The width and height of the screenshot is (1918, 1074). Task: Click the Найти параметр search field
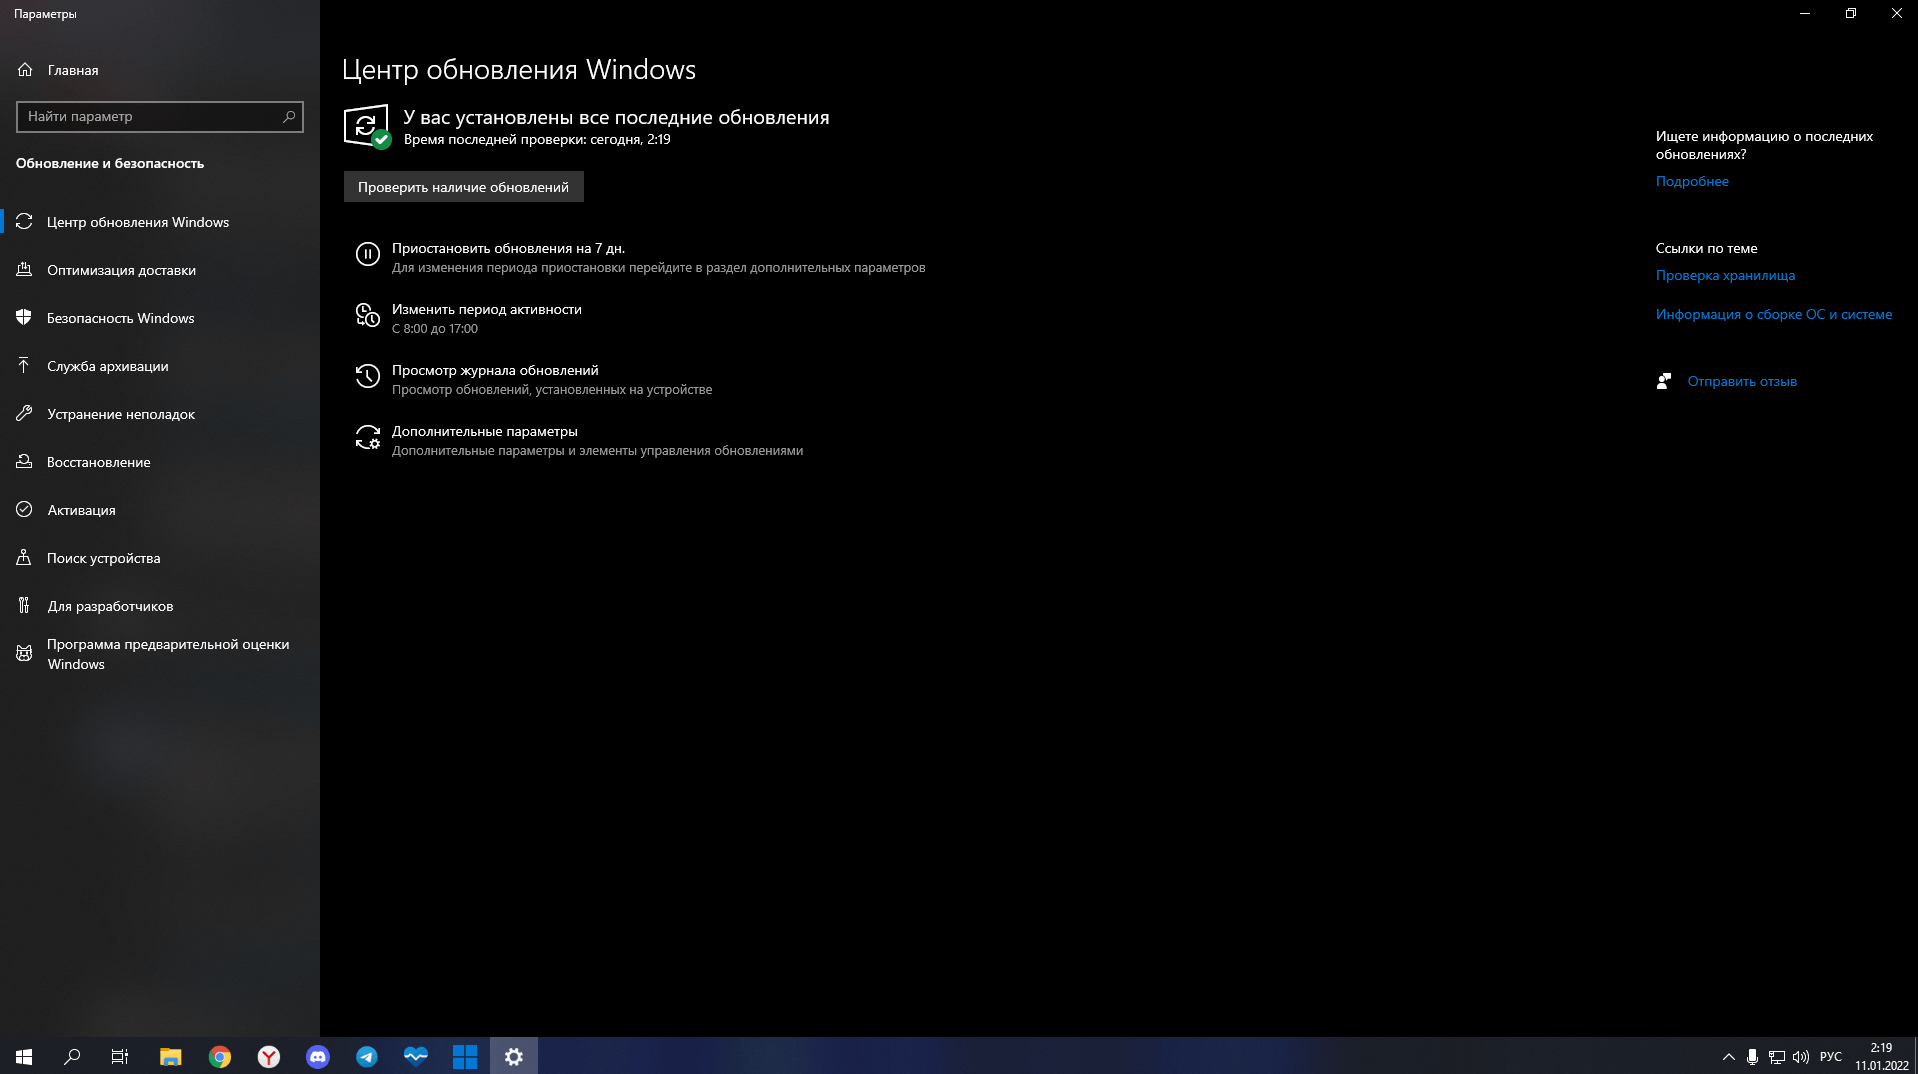(x=160, y=116)
